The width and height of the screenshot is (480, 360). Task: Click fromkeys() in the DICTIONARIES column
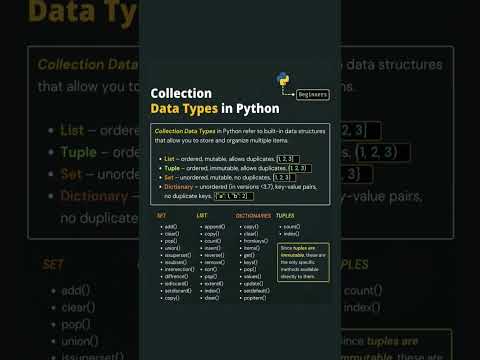point(256,241)
